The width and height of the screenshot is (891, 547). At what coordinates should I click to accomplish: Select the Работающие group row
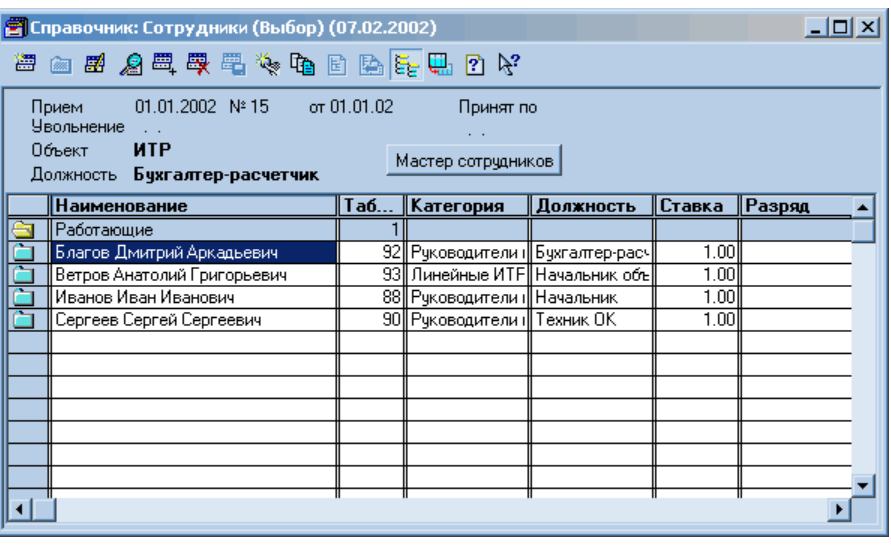pos(430,229)
